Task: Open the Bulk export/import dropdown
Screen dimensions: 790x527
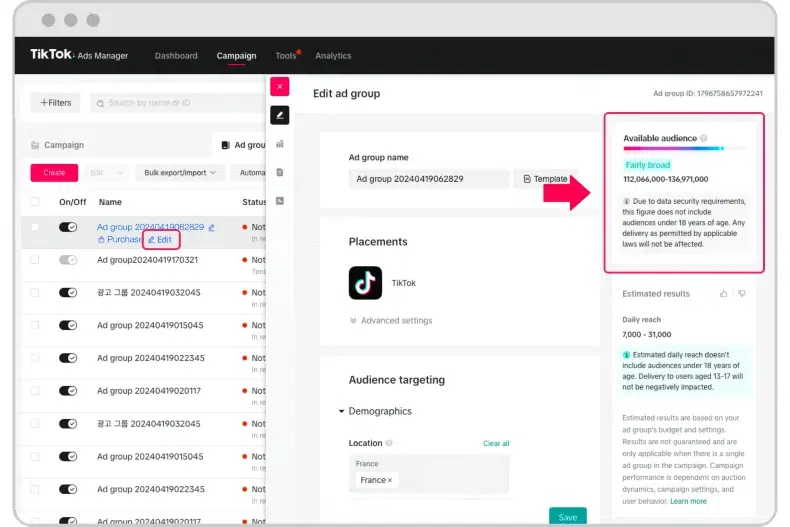Action: [180, 173]
